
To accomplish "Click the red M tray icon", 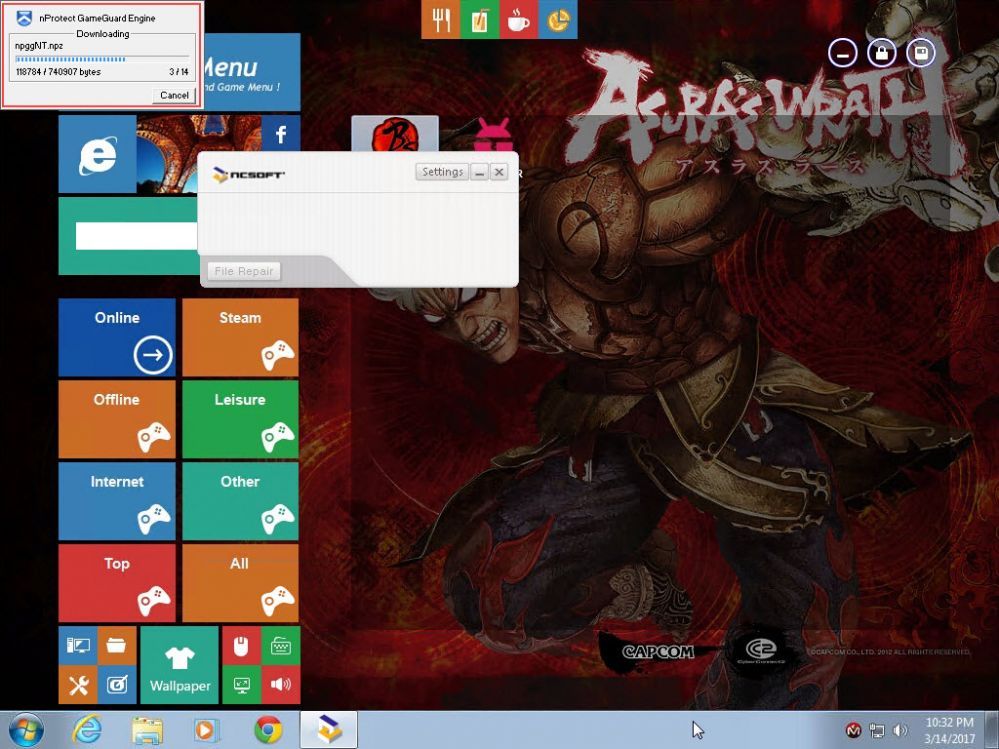I will pyautogui.click(x=853, y=731).
